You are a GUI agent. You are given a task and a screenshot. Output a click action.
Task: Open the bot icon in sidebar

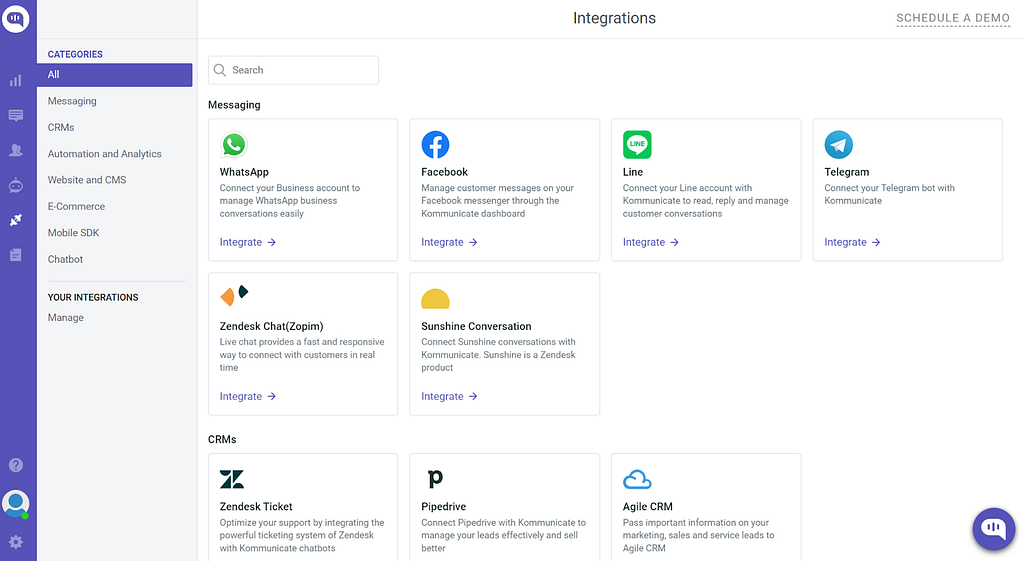16,185
